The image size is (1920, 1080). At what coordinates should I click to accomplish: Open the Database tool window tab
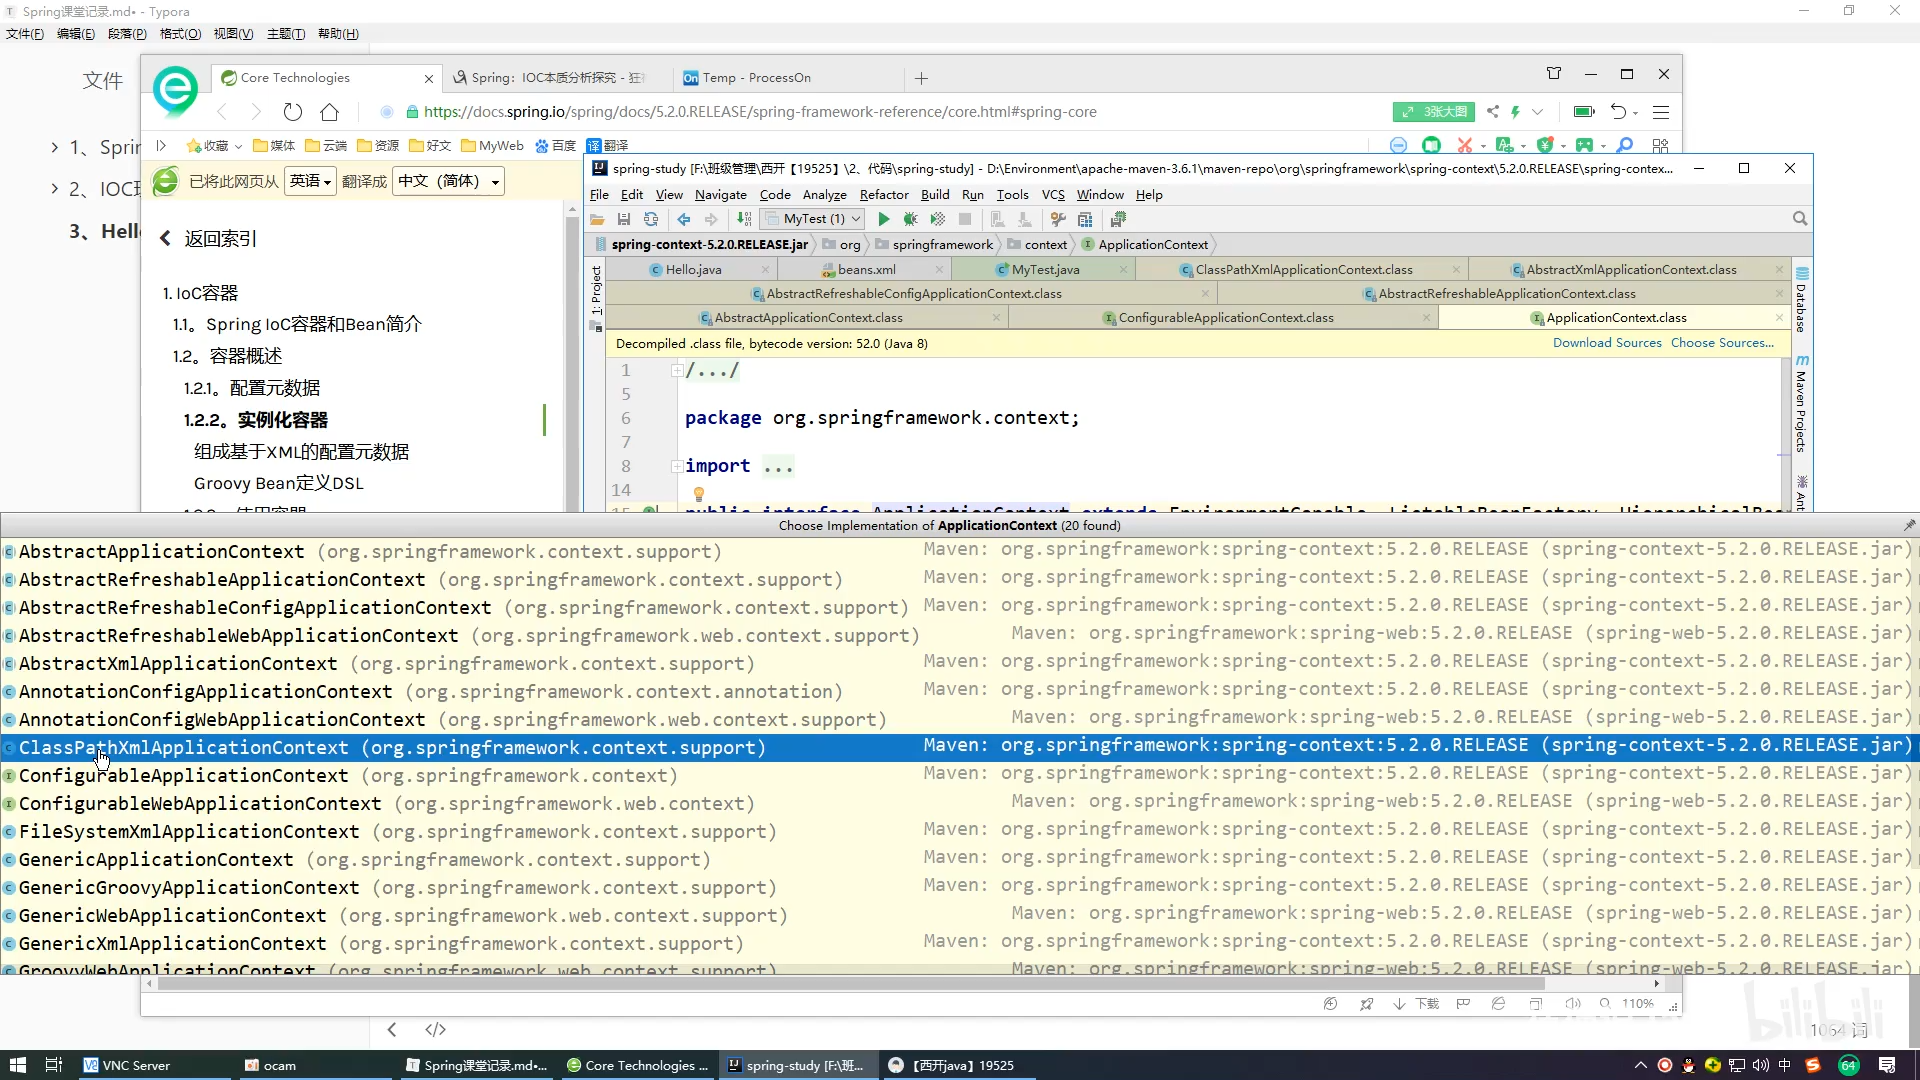pos(1801,299)
